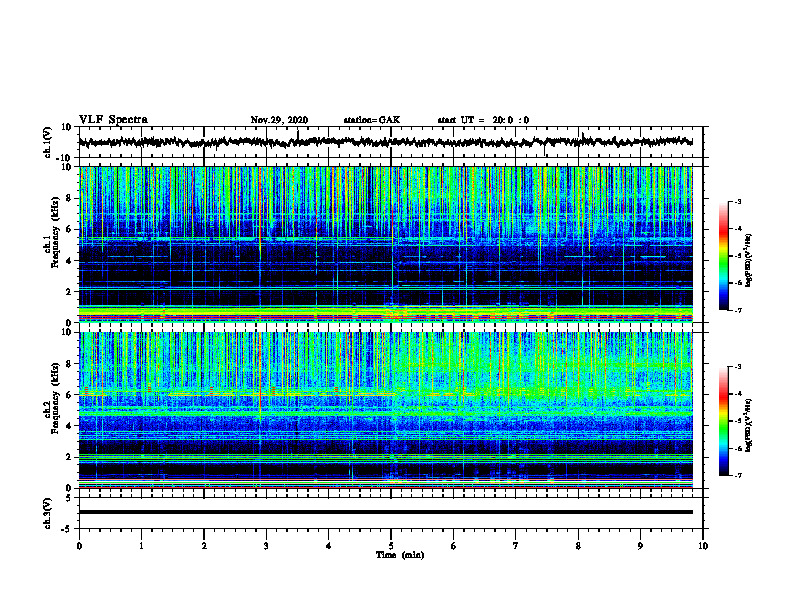Click the "-3" tick on lower colorbar
Image resolution: width=792 pixels, height=612 pixels.
738,367
